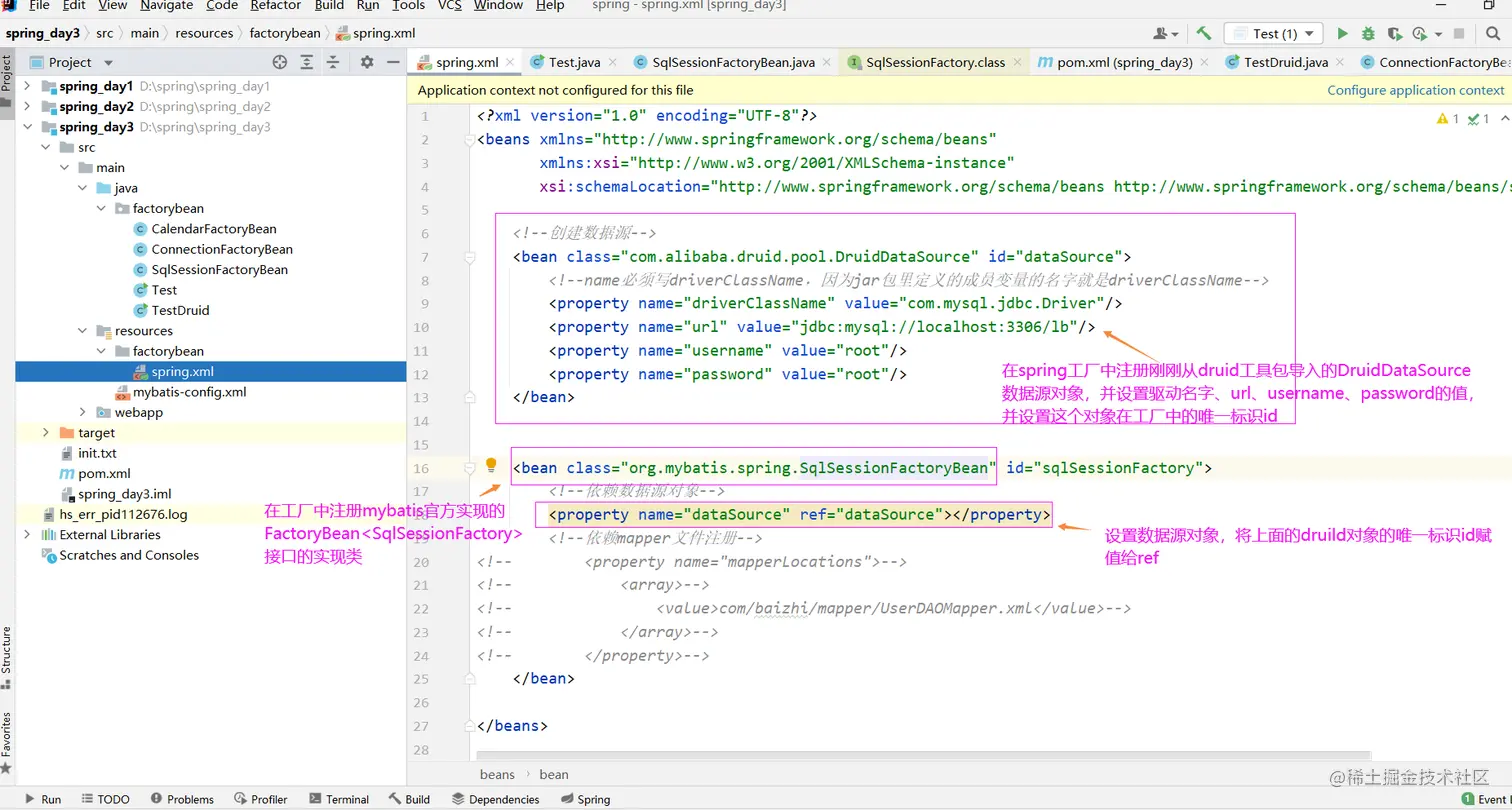Click resources in navigation breadcrumb
The width and height of the screenshot is (1512, 810).
coord(204,33)
